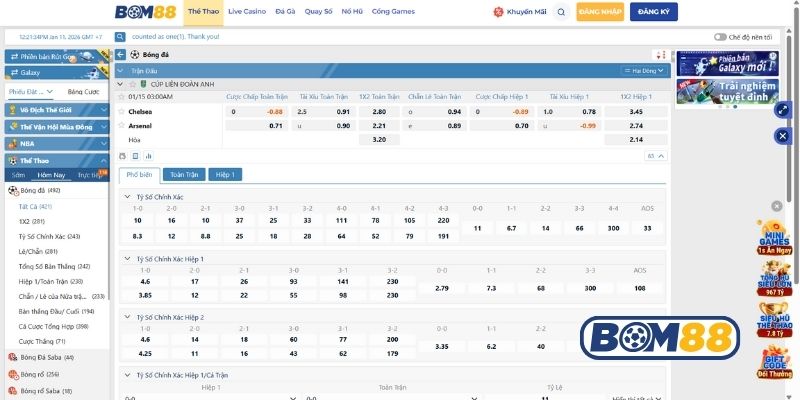Screen dimensions: 800x400
Task: Click the Bóng đá soccer ball sidebar icon
Action: coord(13,190)
